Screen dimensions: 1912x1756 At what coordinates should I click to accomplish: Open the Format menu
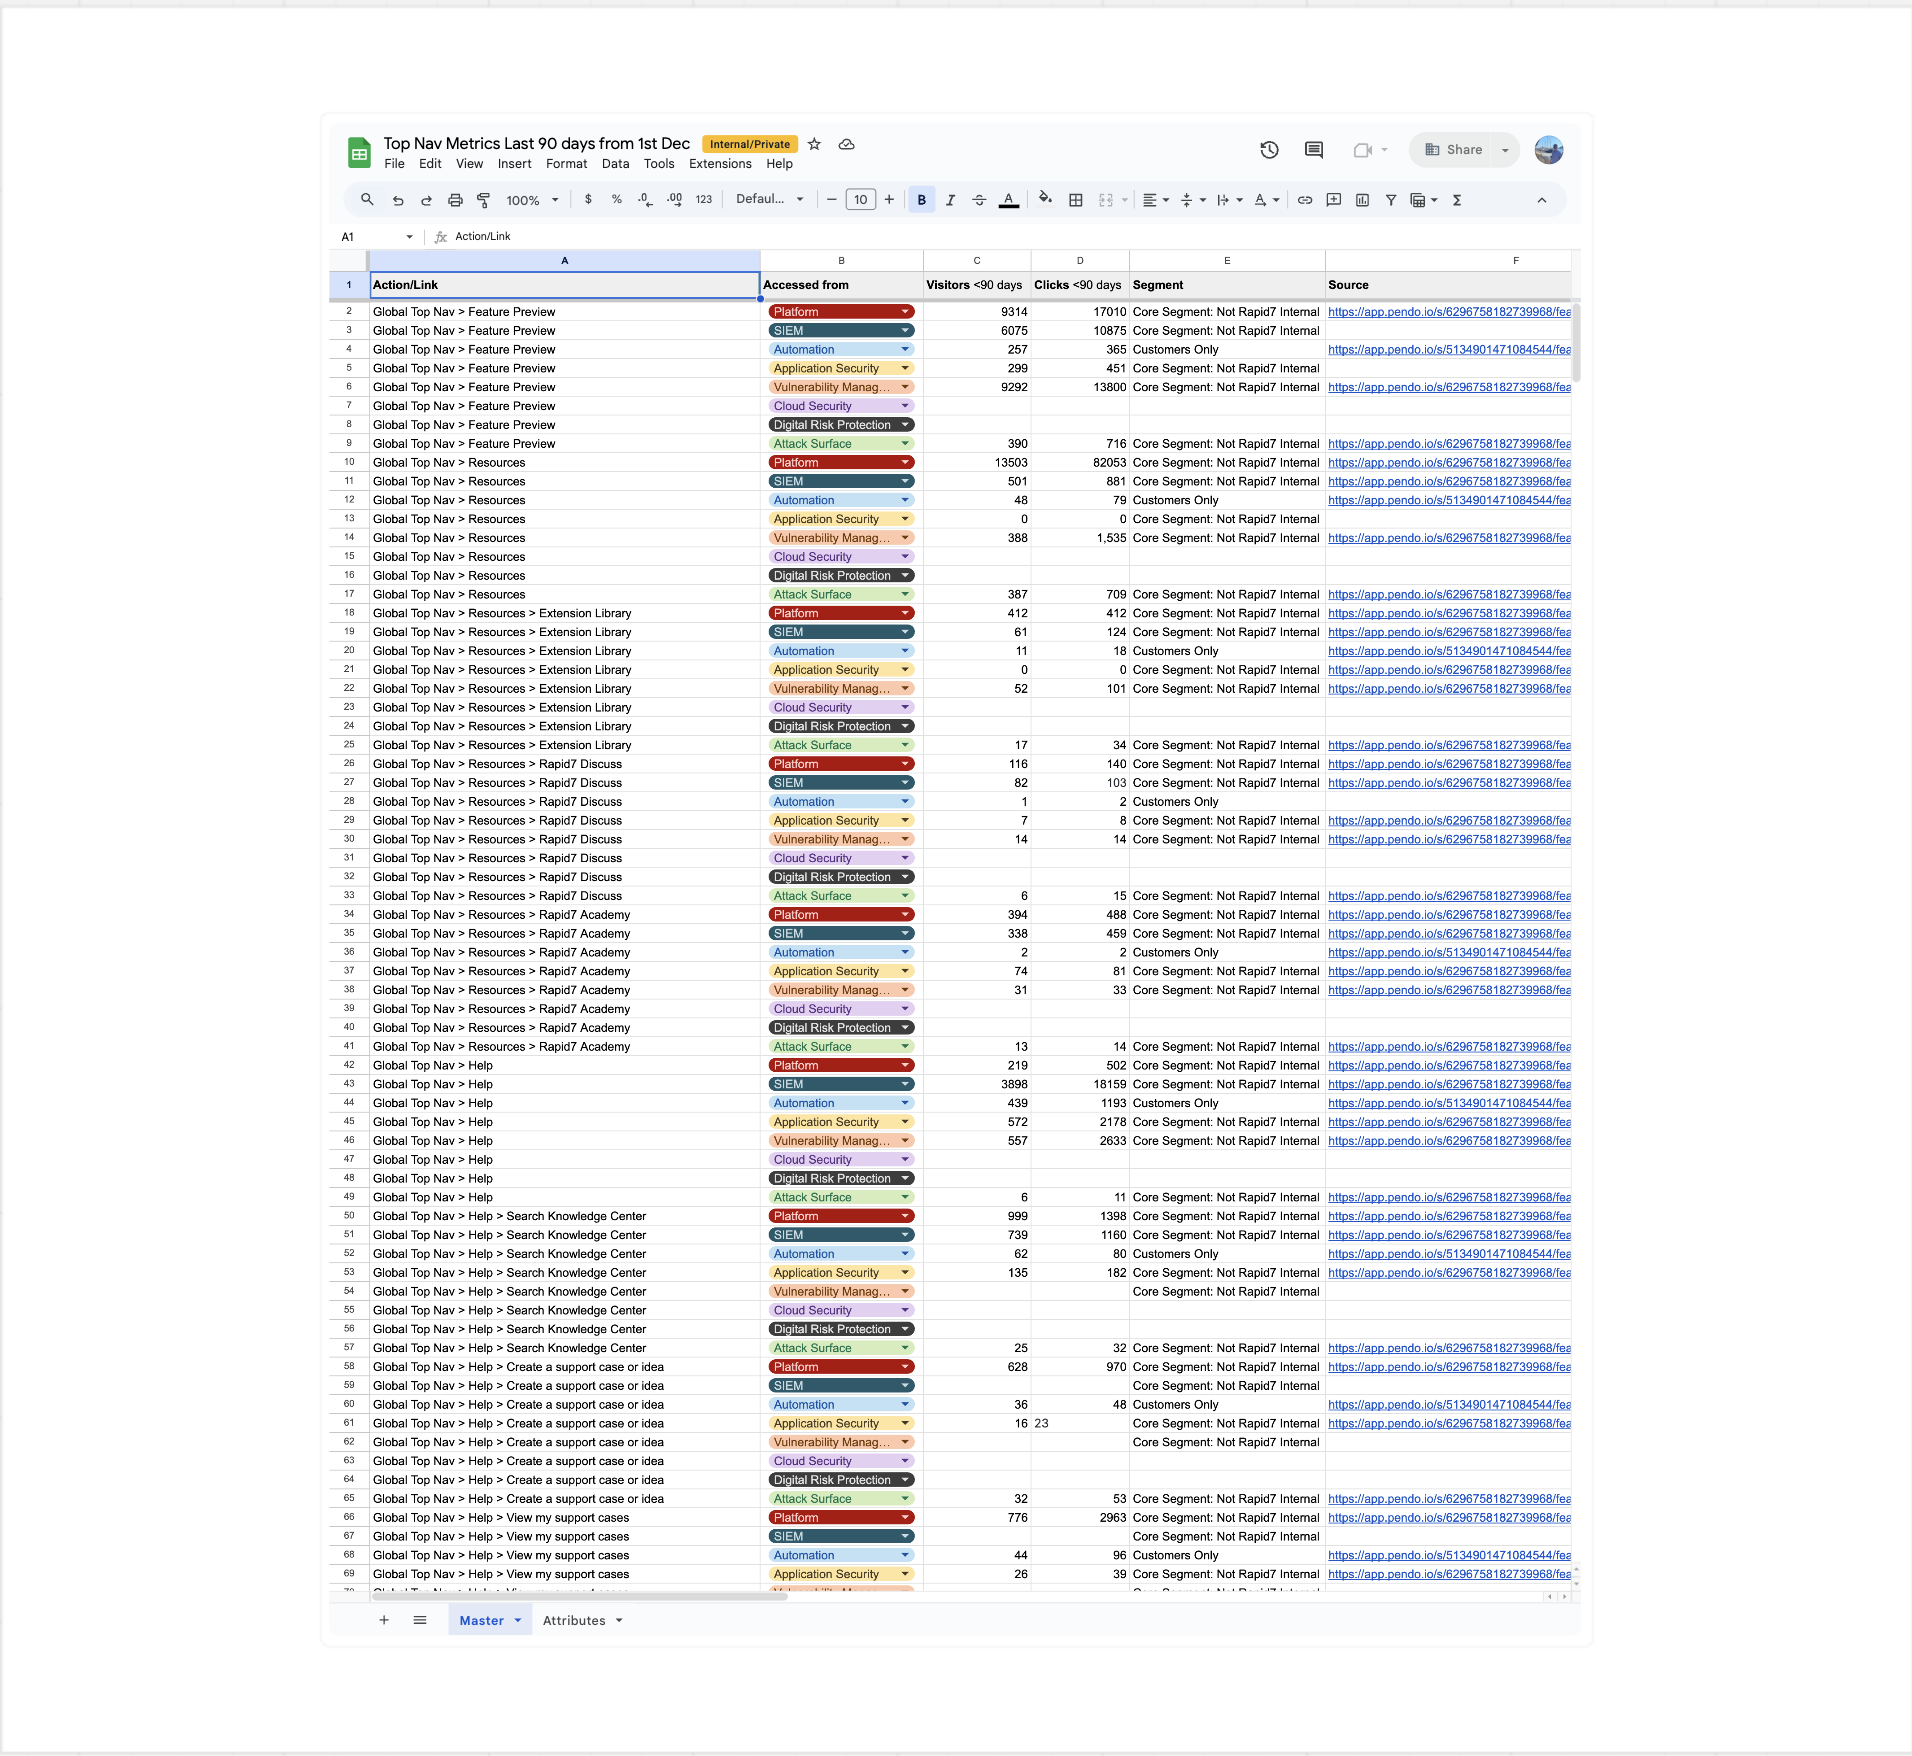pyautogui.click(x=566, y=164)
